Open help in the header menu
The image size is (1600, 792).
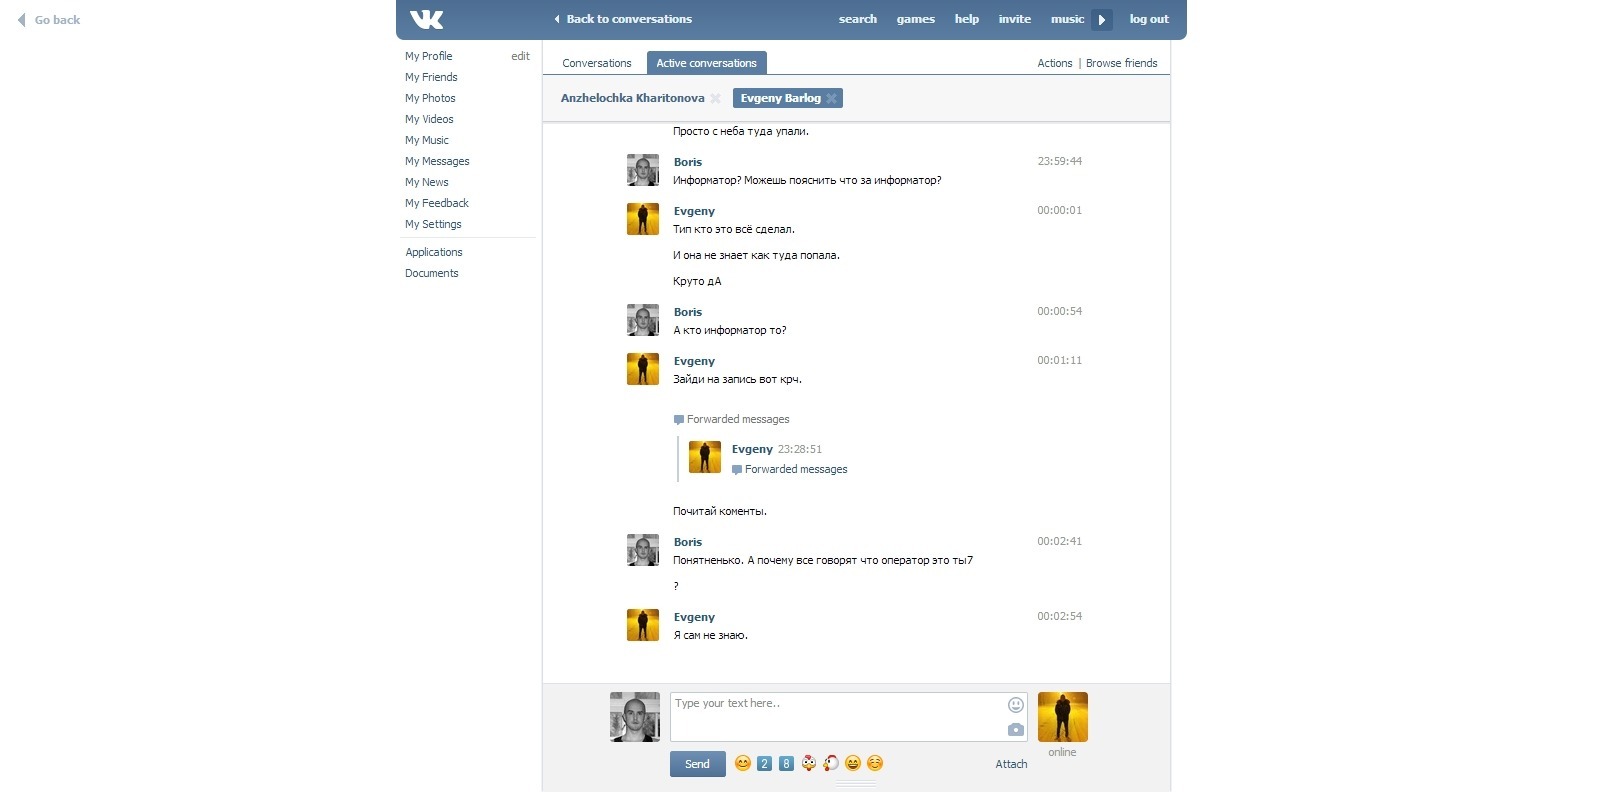[x=967, y=19]
